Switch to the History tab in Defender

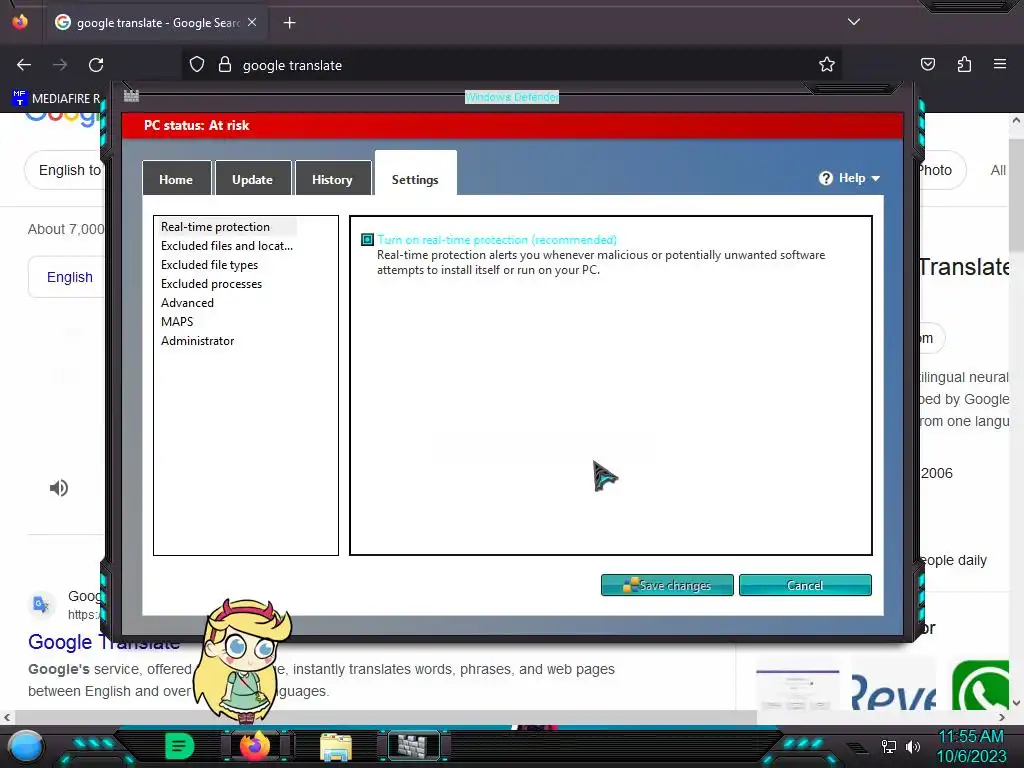(332, 179)
